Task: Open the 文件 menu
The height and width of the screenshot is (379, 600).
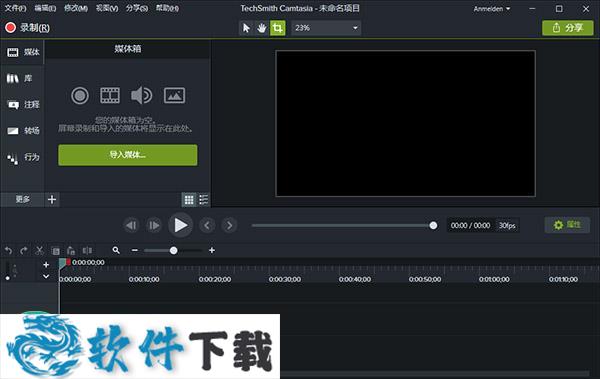Action: tap(15, 8)
